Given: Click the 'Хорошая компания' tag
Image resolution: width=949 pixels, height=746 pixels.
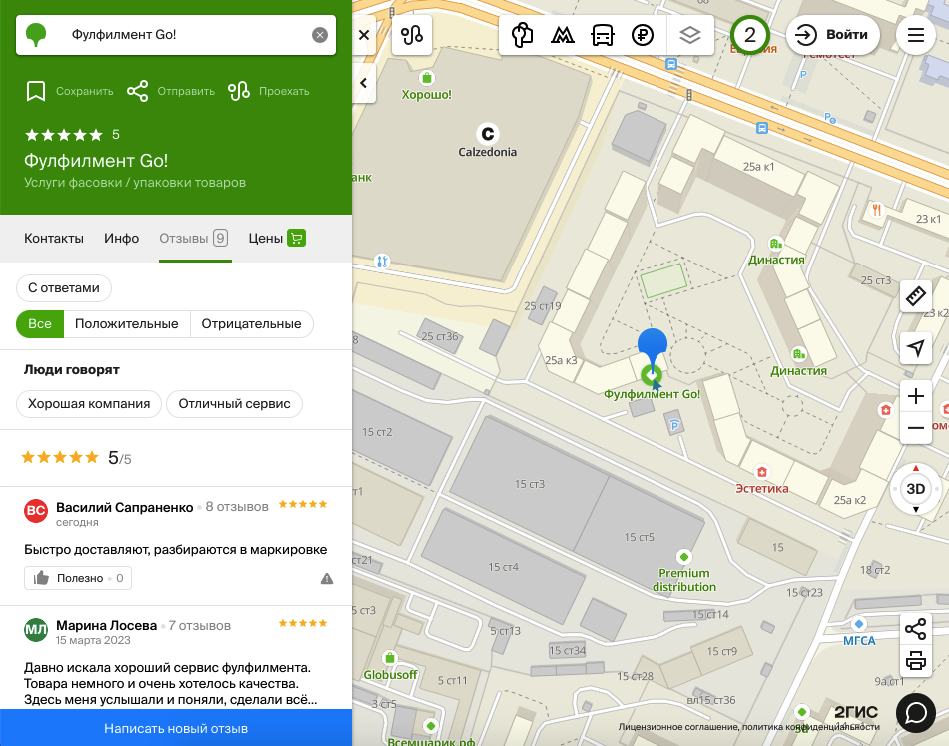Looking at the screenshot, I should click(89, 404).
